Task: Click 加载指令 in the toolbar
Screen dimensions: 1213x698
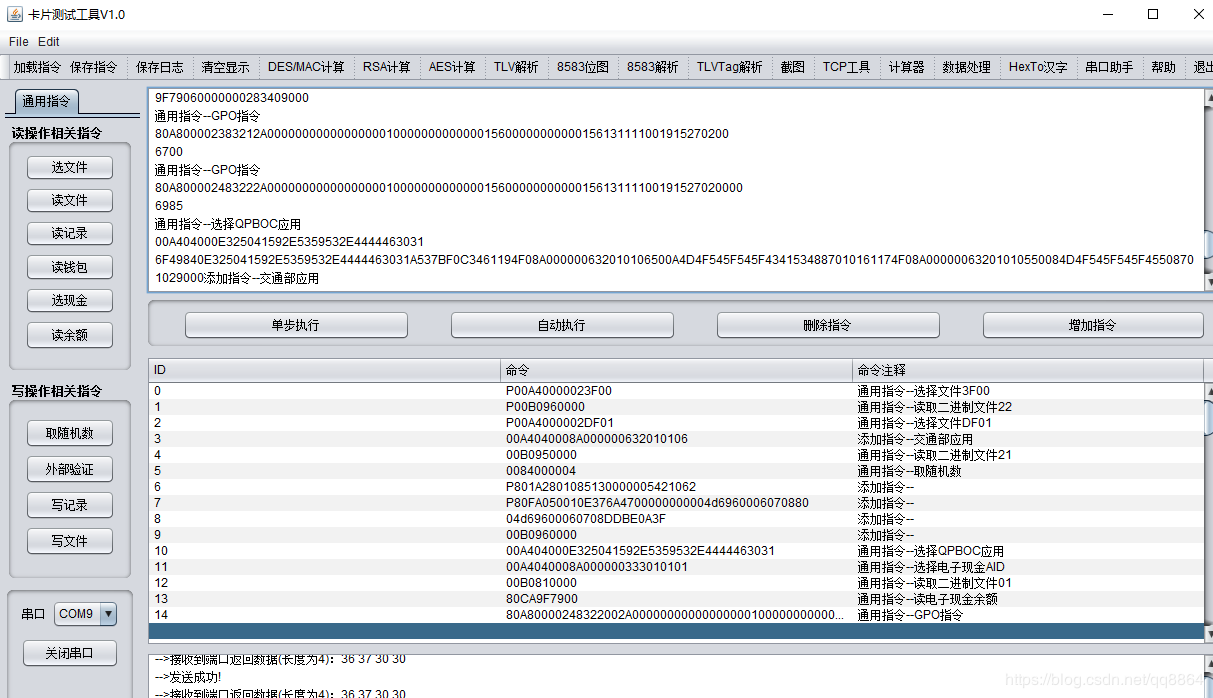Action: 37,67
